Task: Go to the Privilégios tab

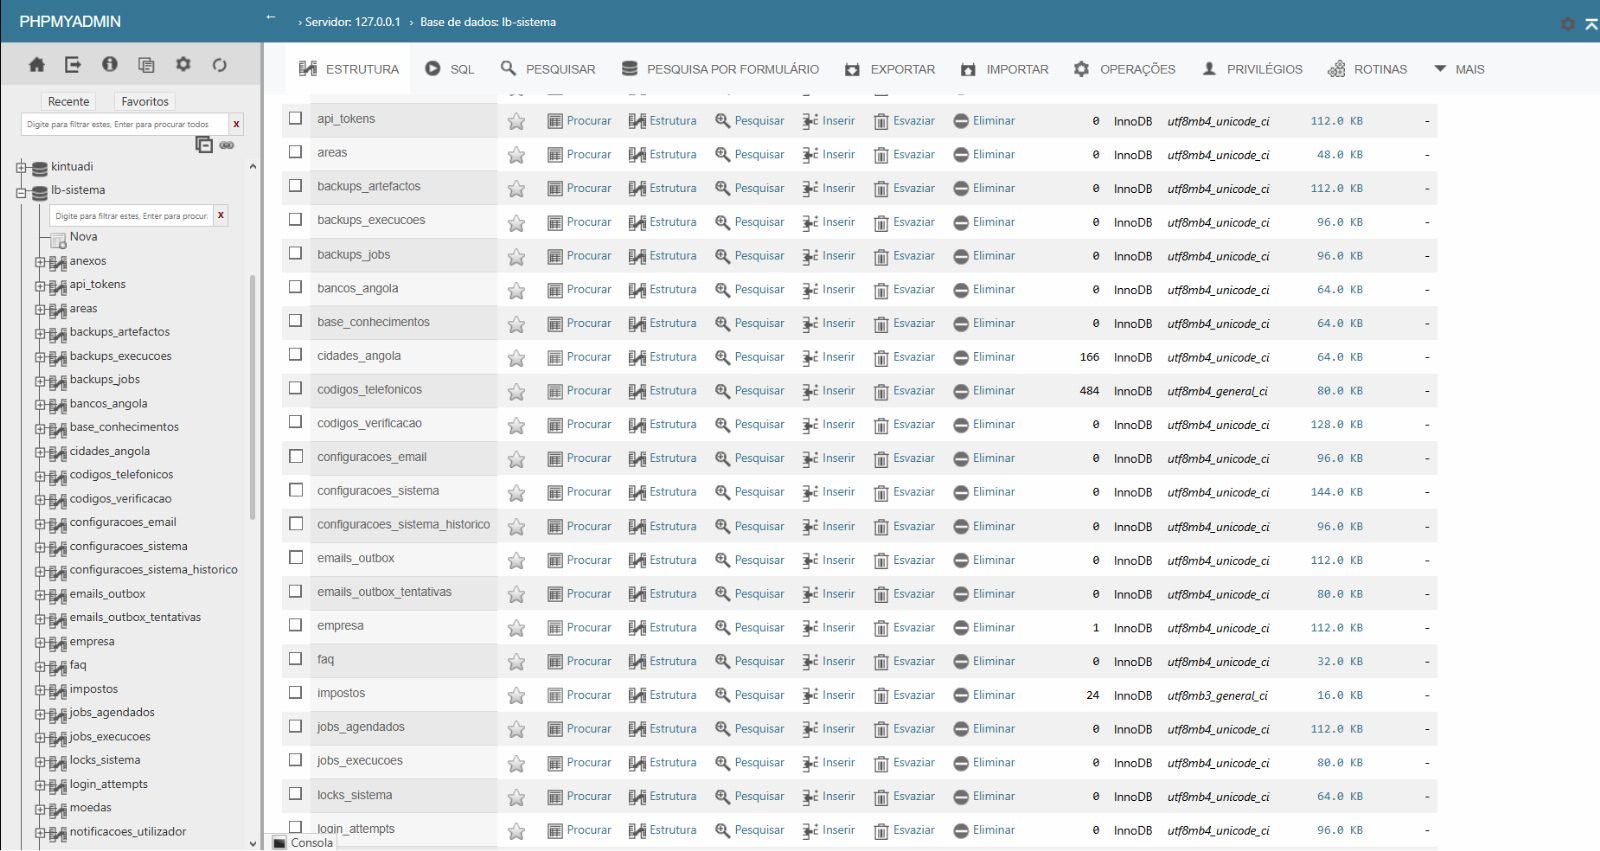Action: point(1252,69)
